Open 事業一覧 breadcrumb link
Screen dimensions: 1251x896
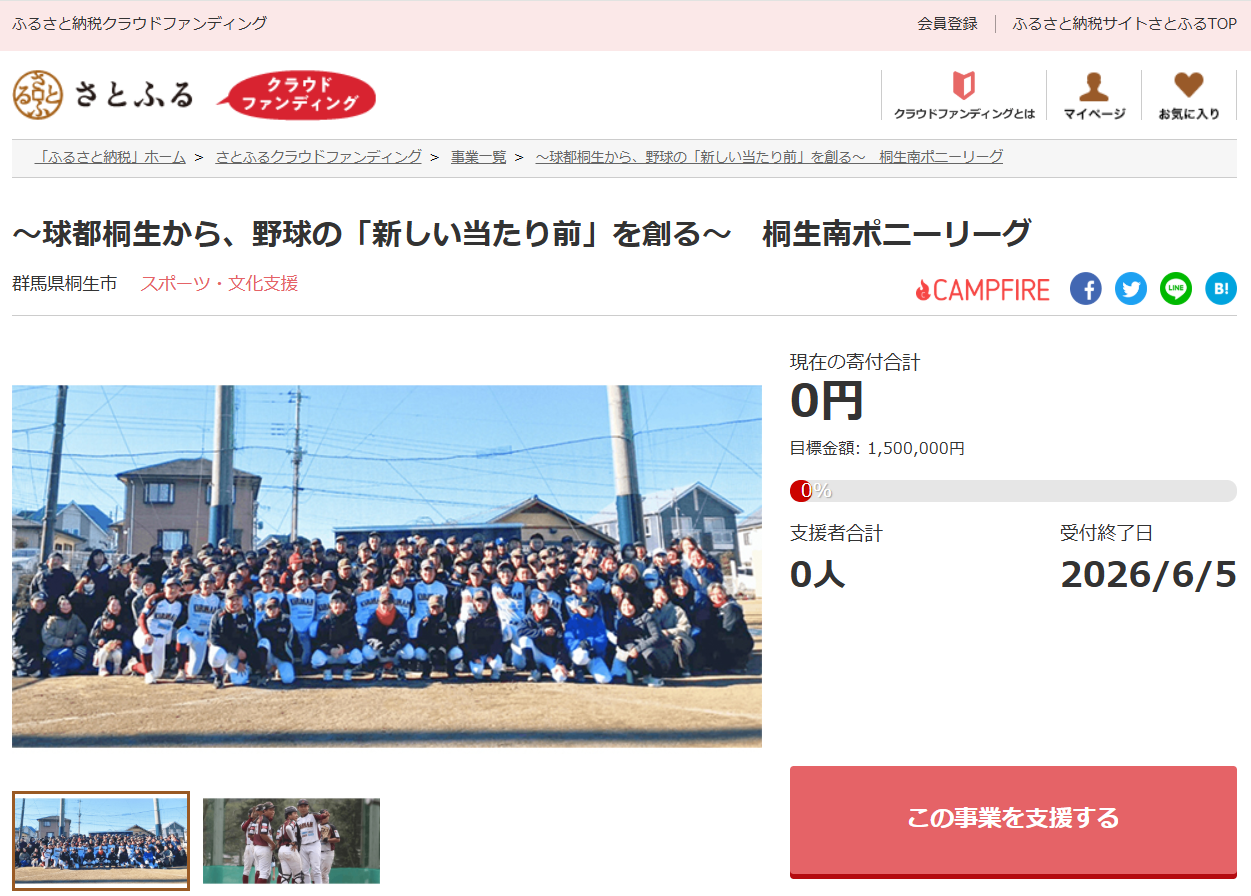478,157
